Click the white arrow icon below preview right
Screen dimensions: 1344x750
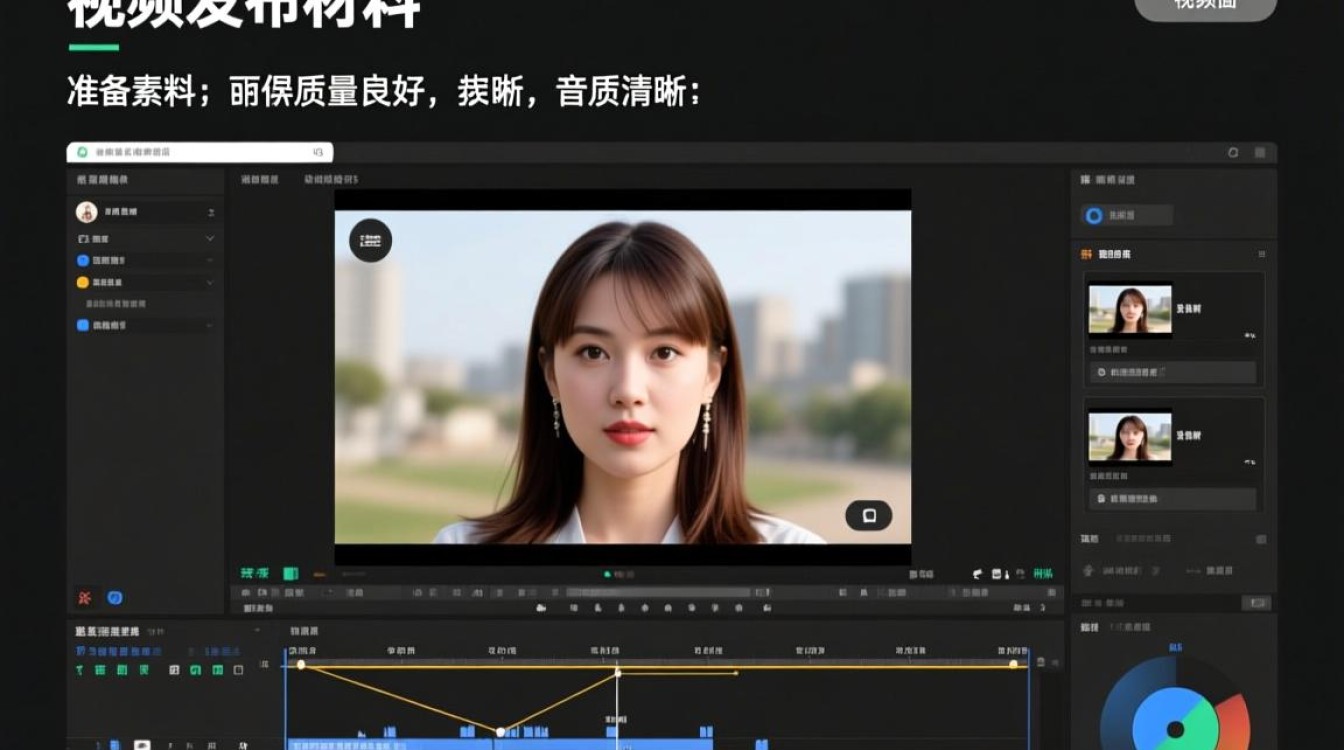coord(977,574)
